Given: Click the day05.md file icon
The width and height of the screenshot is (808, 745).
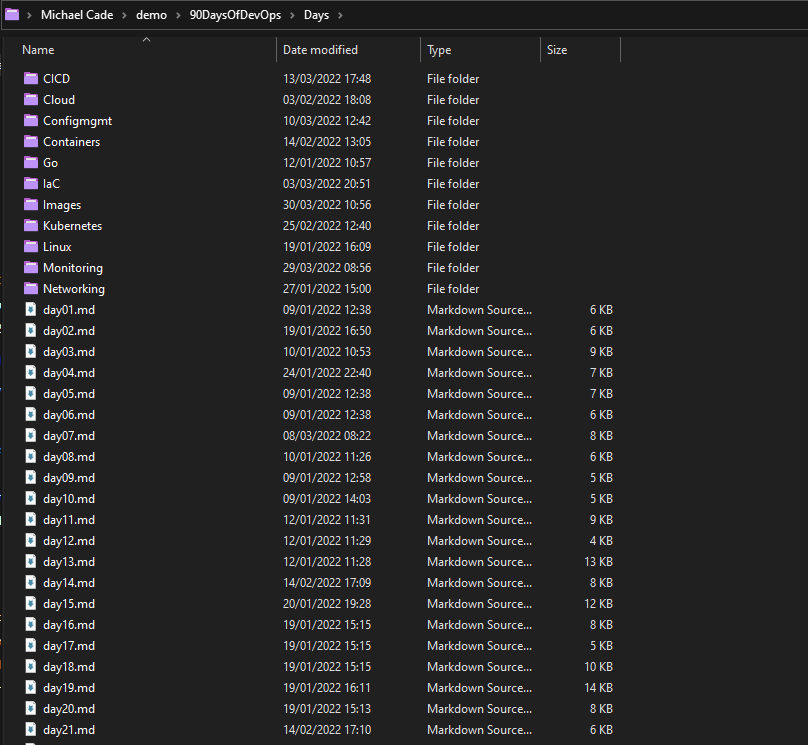Looking at the screenshot, I should (31, 394).
